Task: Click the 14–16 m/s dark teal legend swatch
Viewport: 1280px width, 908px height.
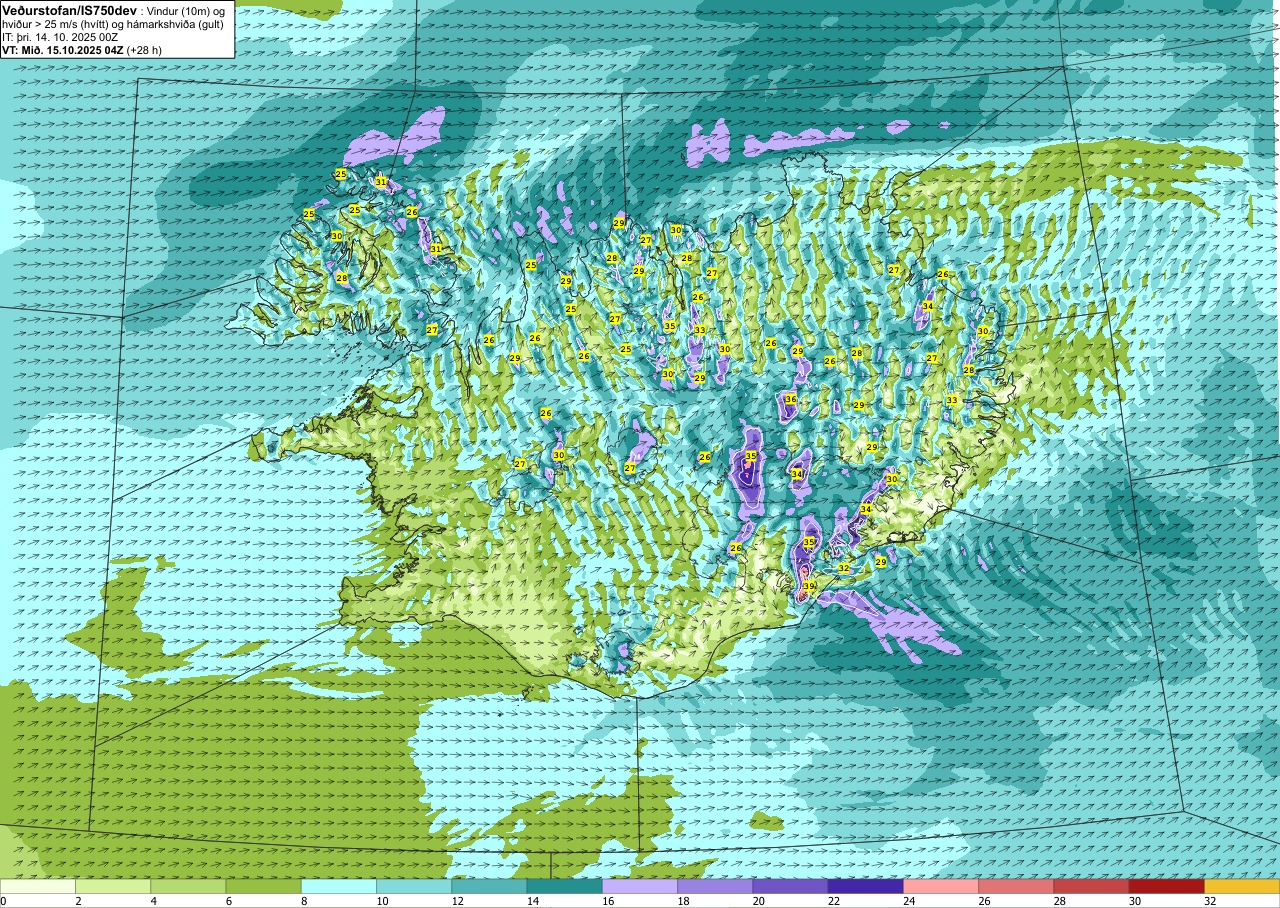Action: click(564, 886)
